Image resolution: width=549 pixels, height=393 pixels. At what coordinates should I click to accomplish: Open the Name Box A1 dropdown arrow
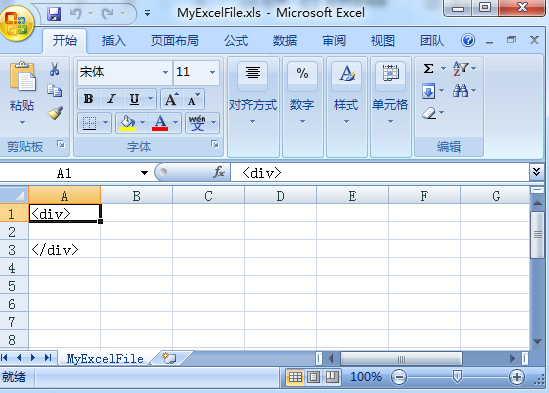[144, 173]
